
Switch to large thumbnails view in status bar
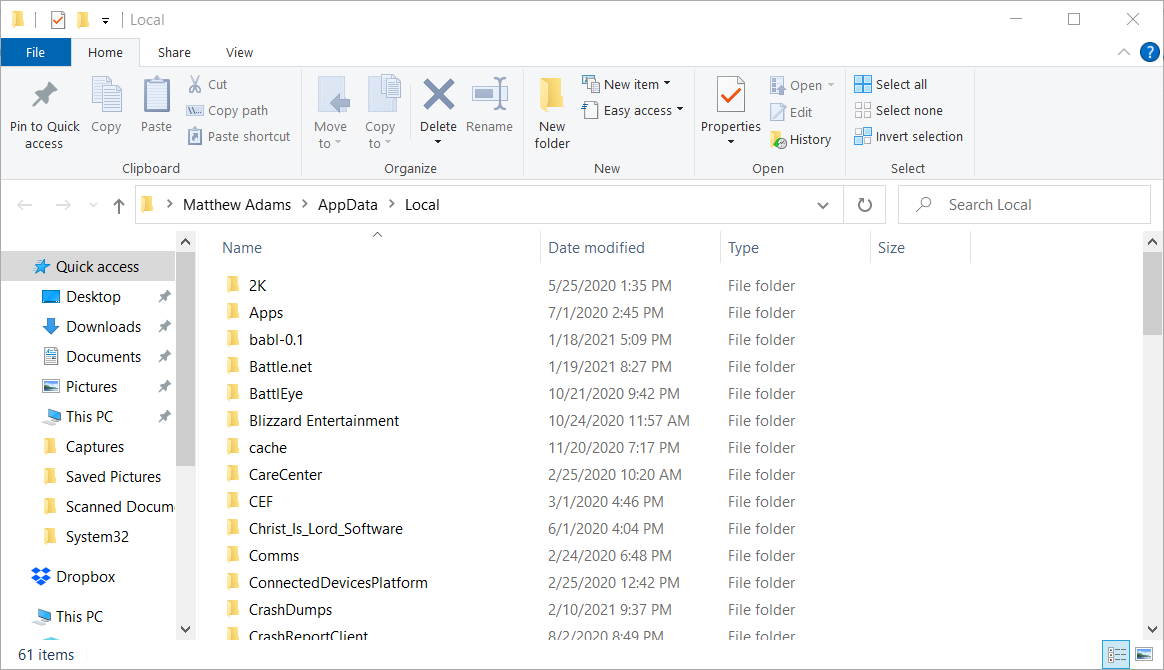coord(1144,654)
